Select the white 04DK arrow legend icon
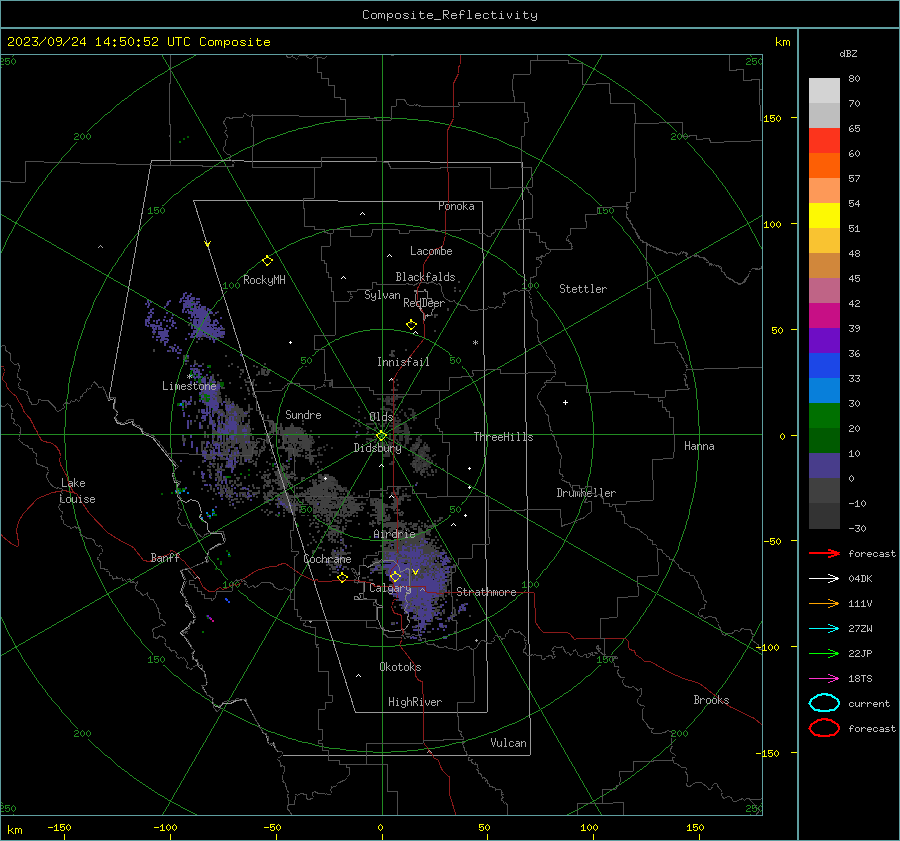900x841 pixels. (824, 579)
